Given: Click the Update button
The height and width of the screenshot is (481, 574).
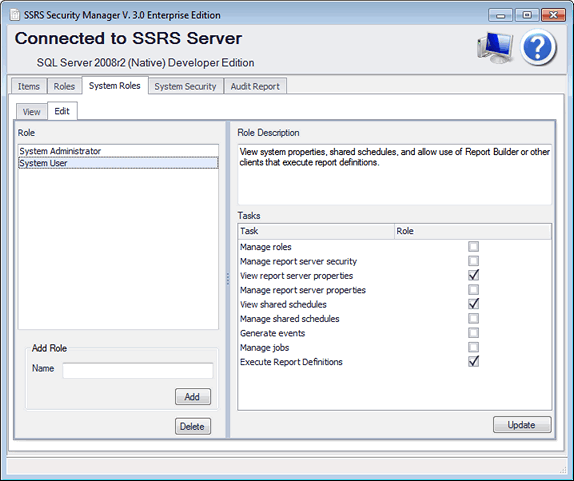Looking at the screenshot, I should coord(522,425).
